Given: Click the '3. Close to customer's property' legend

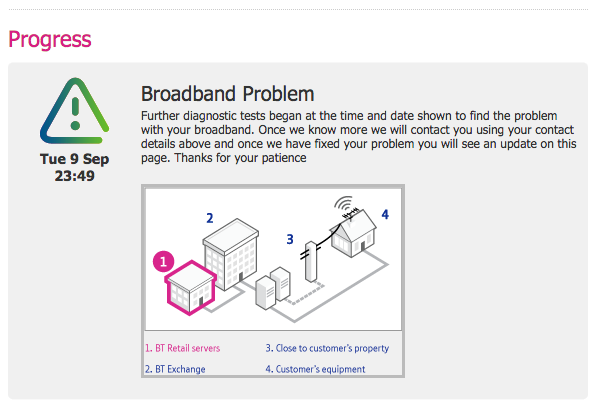Looking at the screenshot, I should 327,348.
